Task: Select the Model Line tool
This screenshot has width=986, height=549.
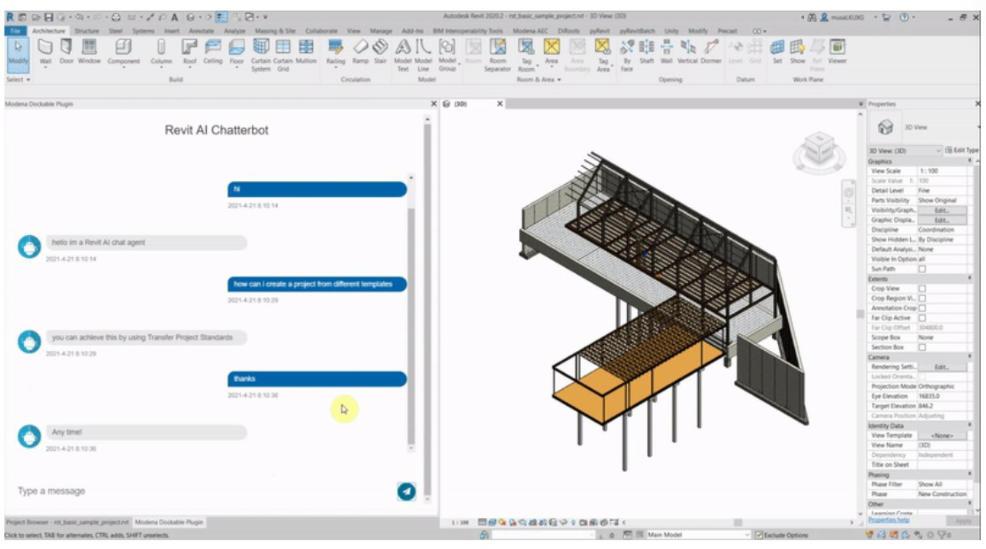Action: coord(423,55)
